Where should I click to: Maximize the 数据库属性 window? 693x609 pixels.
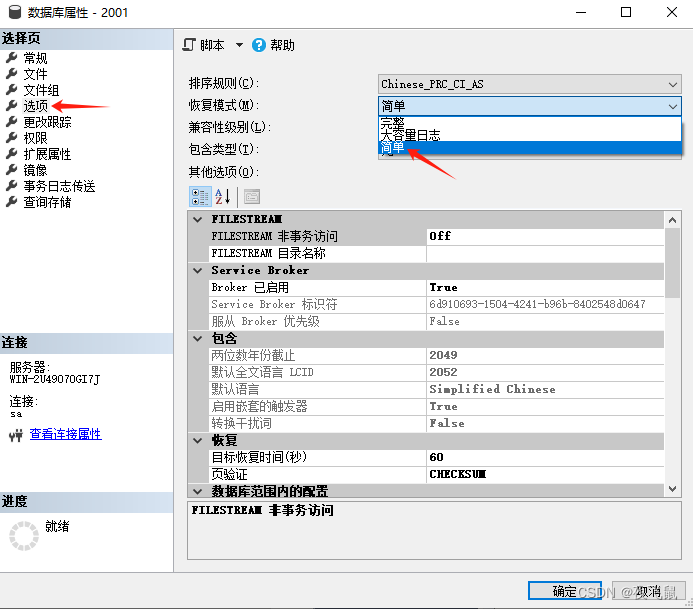(626, 12)
